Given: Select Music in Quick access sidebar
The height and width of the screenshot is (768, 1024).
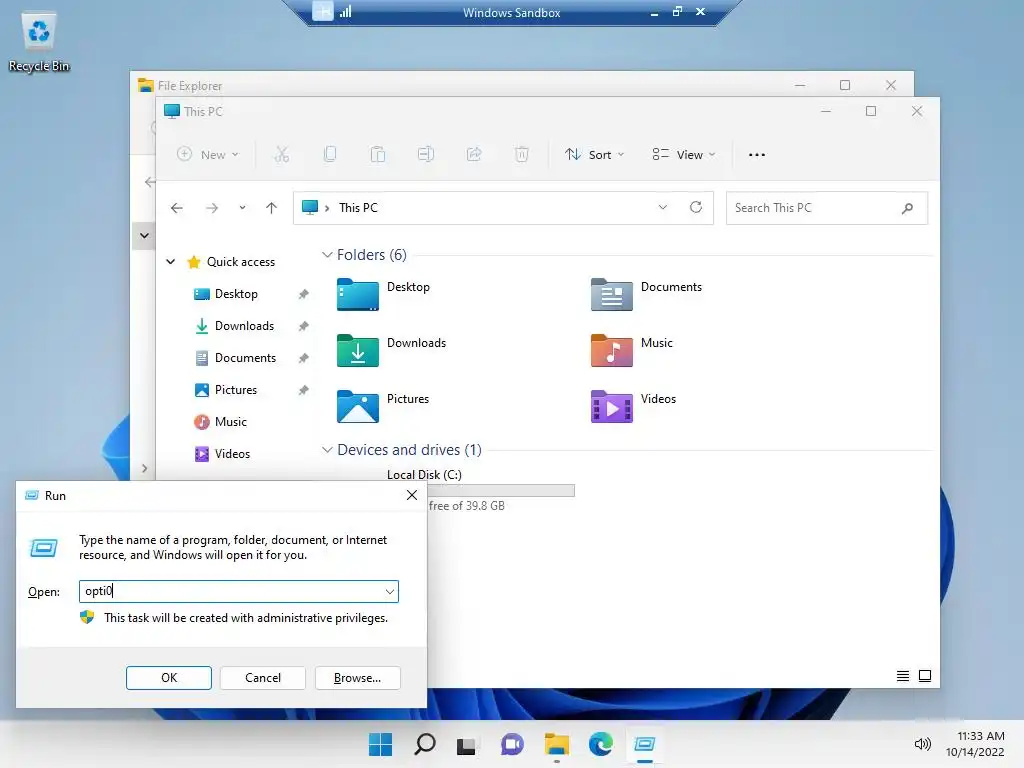Looking at the screenshot, I should [x=231, y=422].
